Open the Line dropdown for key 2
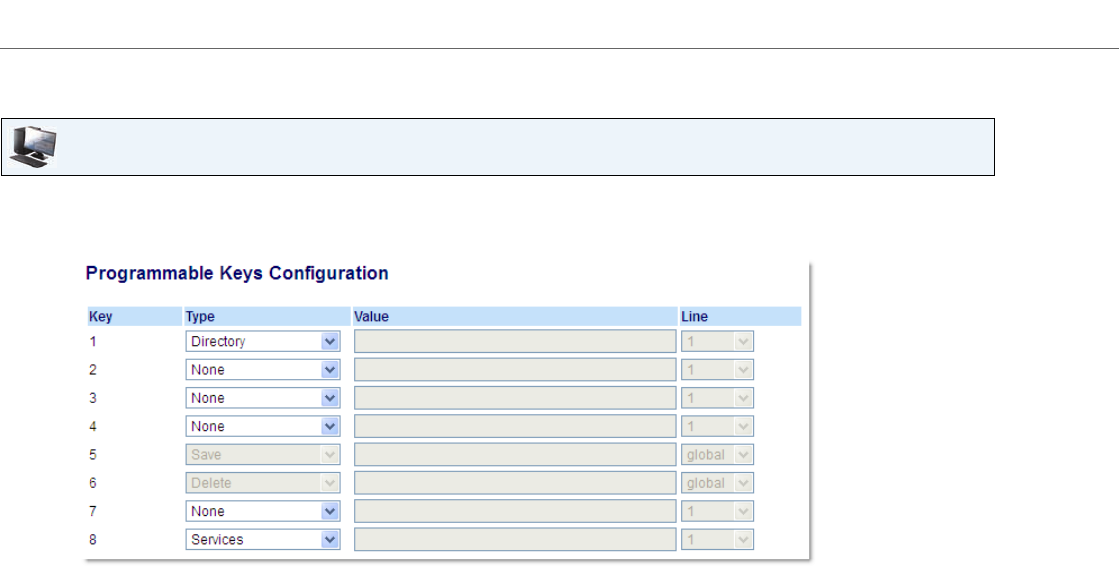This screenshot has height=566, width=1119. 717,370
